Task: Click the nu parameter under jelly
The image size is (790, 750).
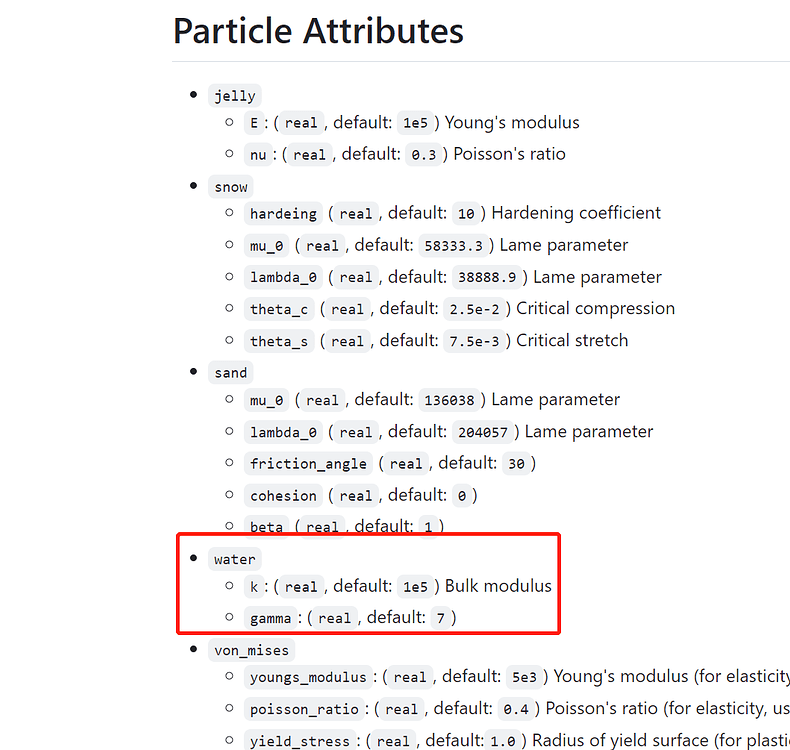Action: pyautogui.click(x=258, y=155)
